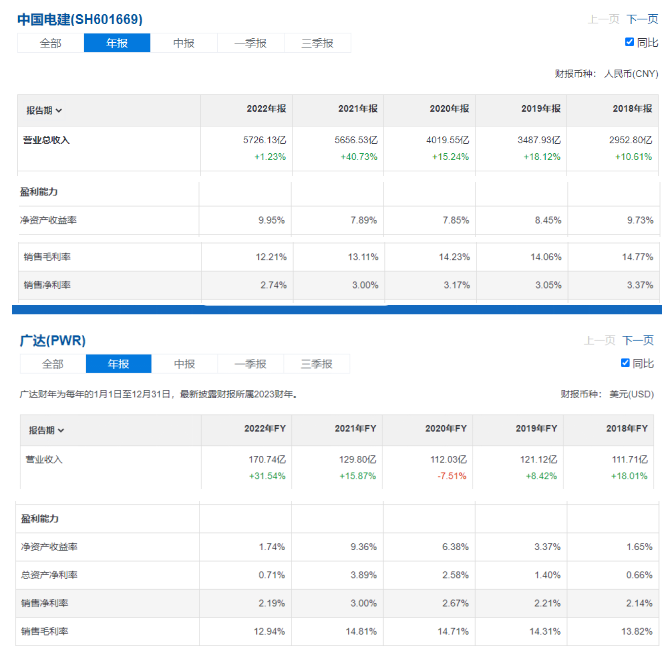The height and width of the screenshot is (651, 670).
Task: Click the 2019年报 column header
Action: coord(541,109)
